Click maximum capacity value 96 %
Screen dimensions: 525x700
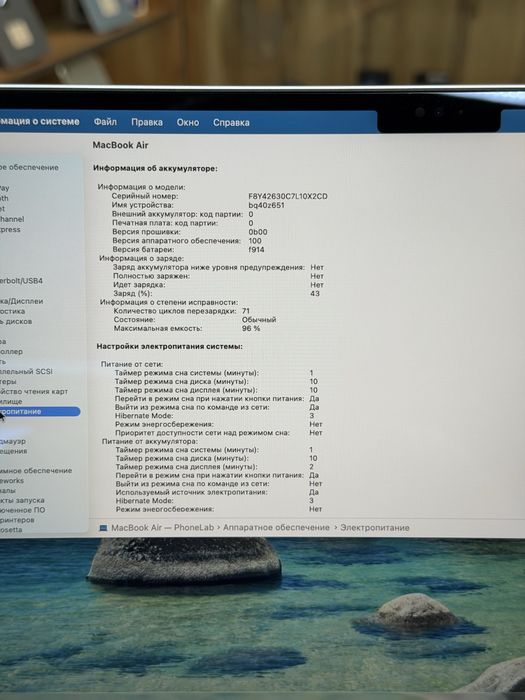click(x=251, y=329)
